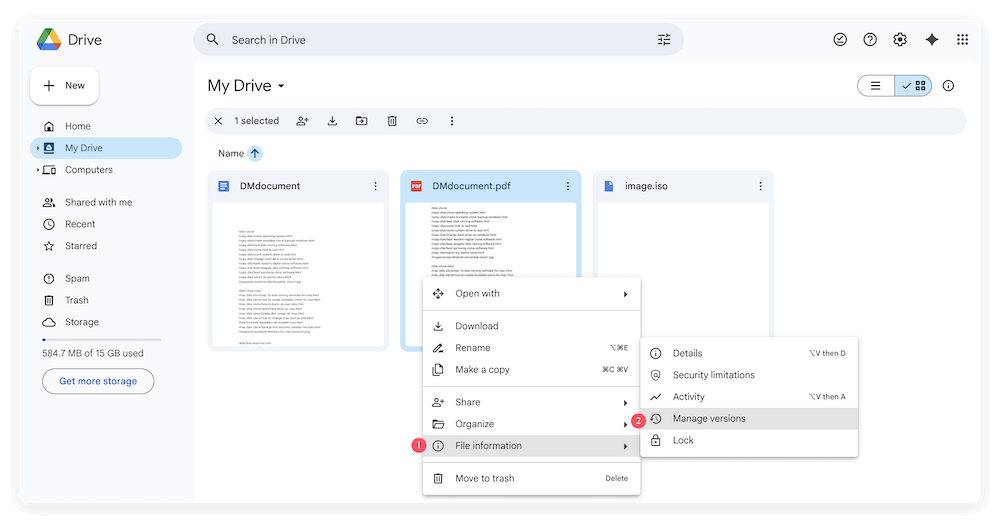1000x522 pixels.
Task: Click the Gemini sparkle icon
Action: point(931,40)
